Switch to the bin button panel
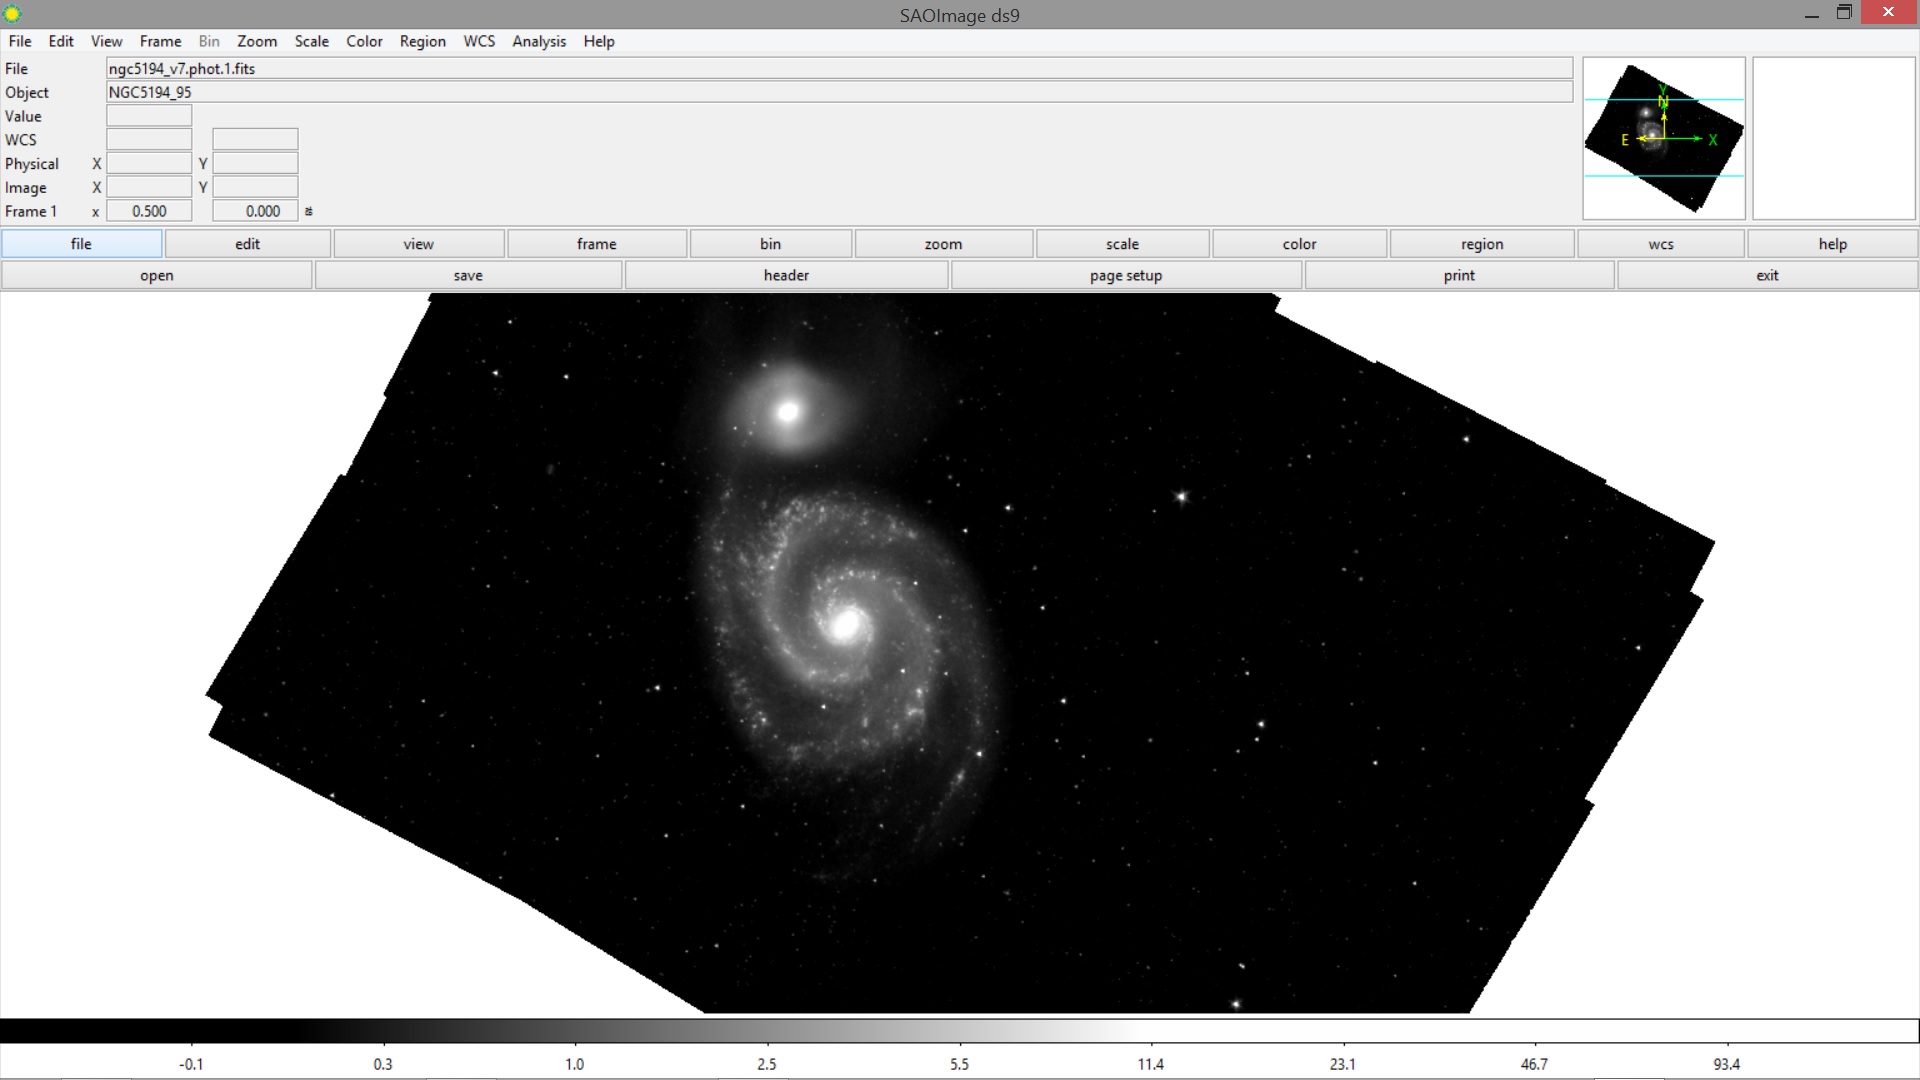Image resolution: width=1920 pixels, height=1080 pixels. (770, 243)
